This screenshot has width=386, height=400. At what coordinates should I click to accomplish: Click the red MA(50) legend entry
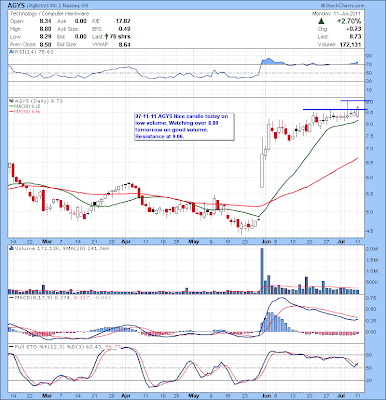click(x=25, y=112)
